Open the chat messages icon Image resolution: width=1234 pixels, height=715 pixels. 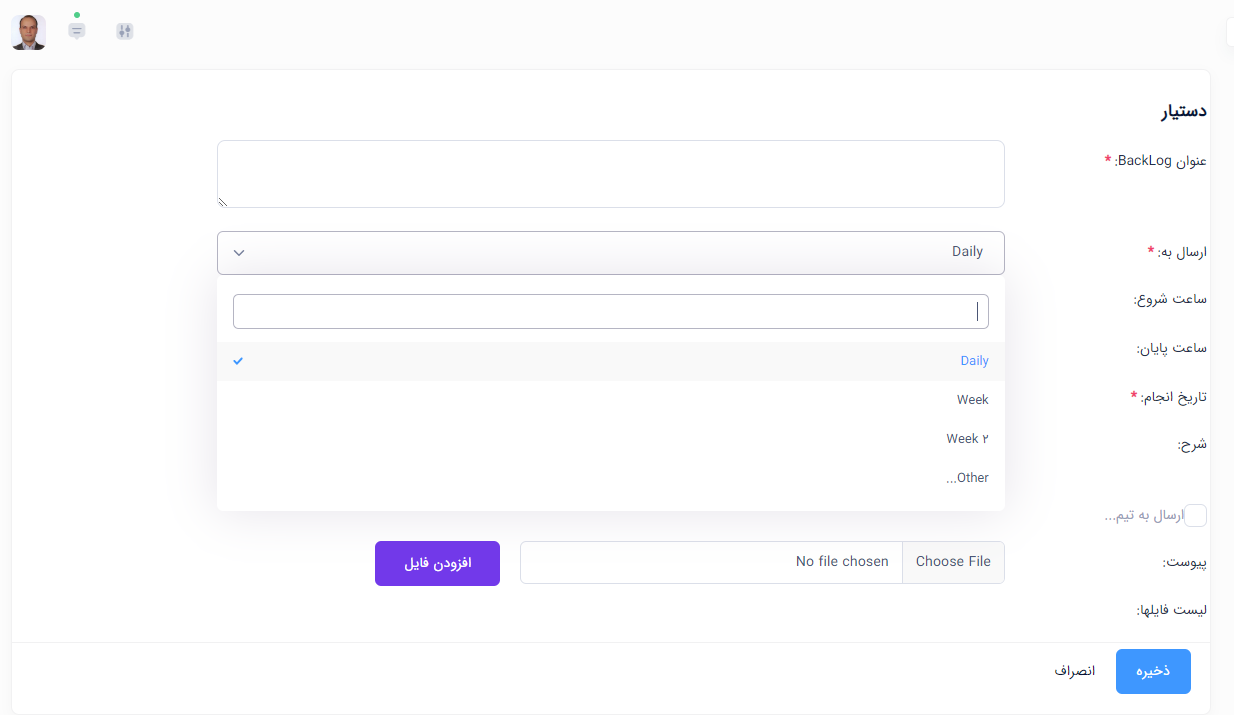click(77, 31)
